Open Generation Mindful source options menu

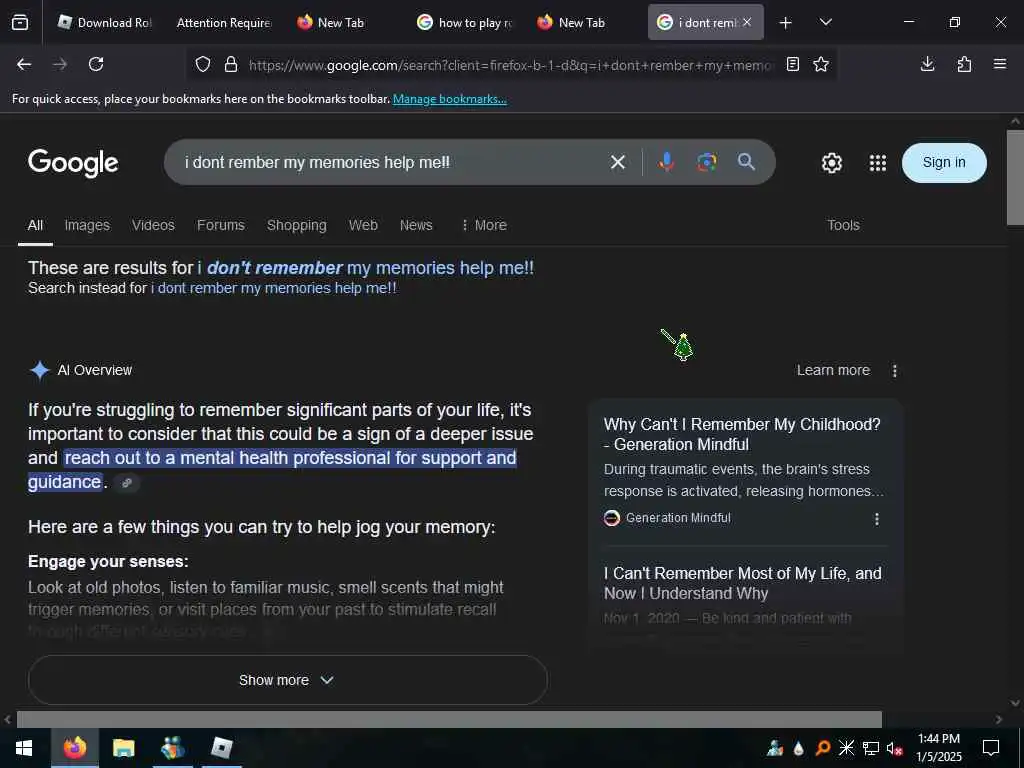pos(876,519)
